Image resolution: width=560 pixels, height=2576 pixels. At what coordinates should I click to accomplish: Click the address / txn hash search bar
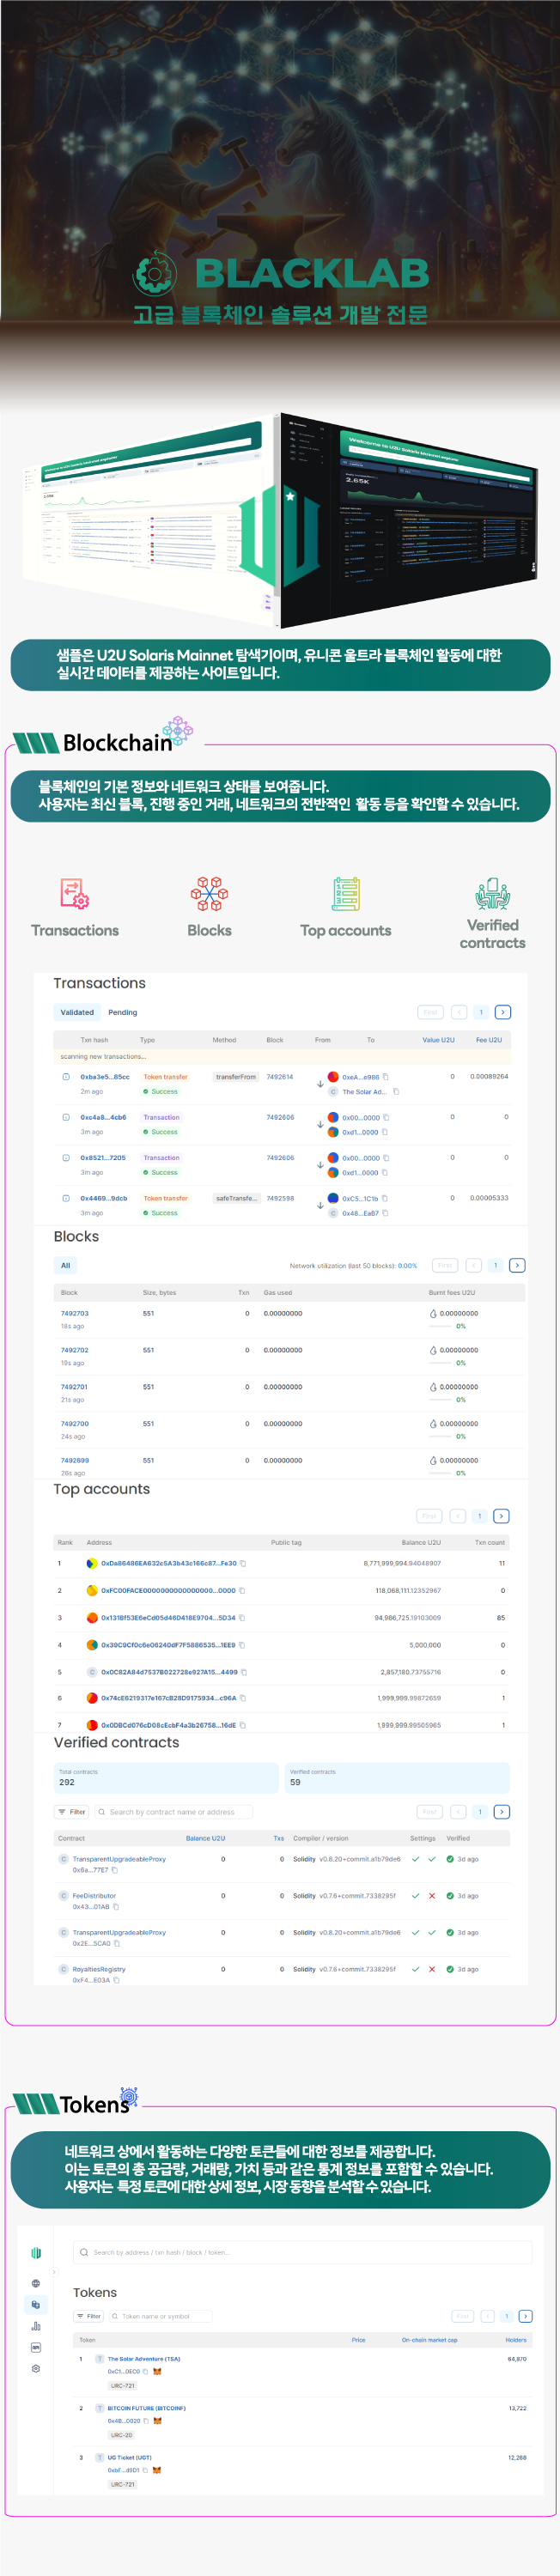tap(302, 2252)
